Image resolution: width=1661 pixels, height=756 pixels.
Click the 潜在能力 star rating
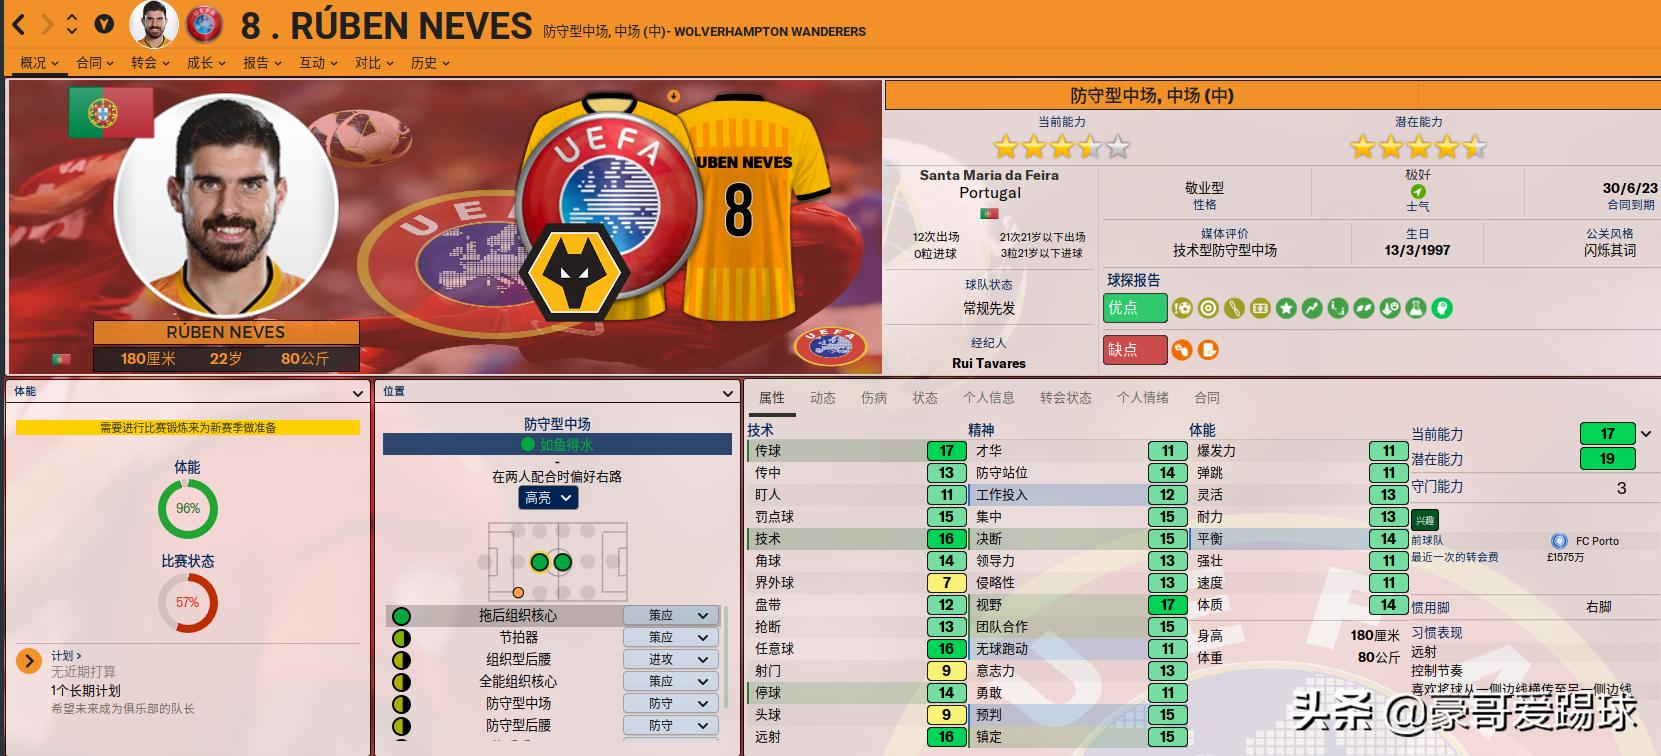1419,148
